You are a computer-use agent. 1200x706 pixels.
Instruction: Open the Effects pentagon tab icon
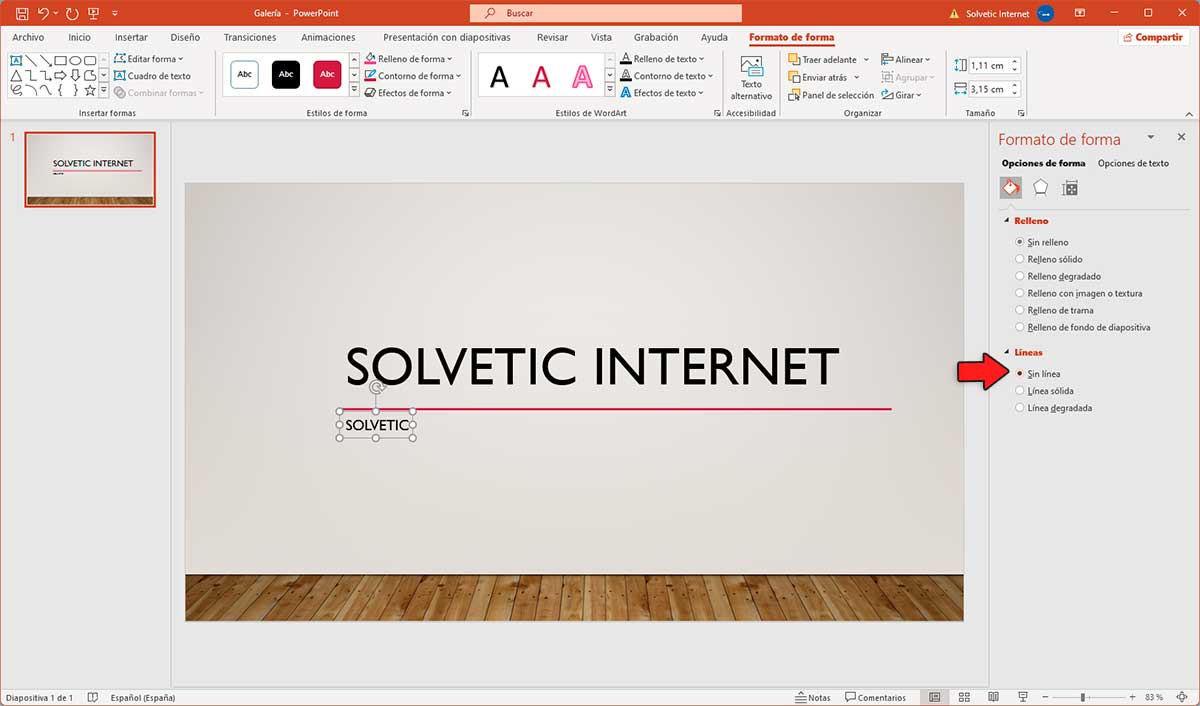[x=1041, y=187]
